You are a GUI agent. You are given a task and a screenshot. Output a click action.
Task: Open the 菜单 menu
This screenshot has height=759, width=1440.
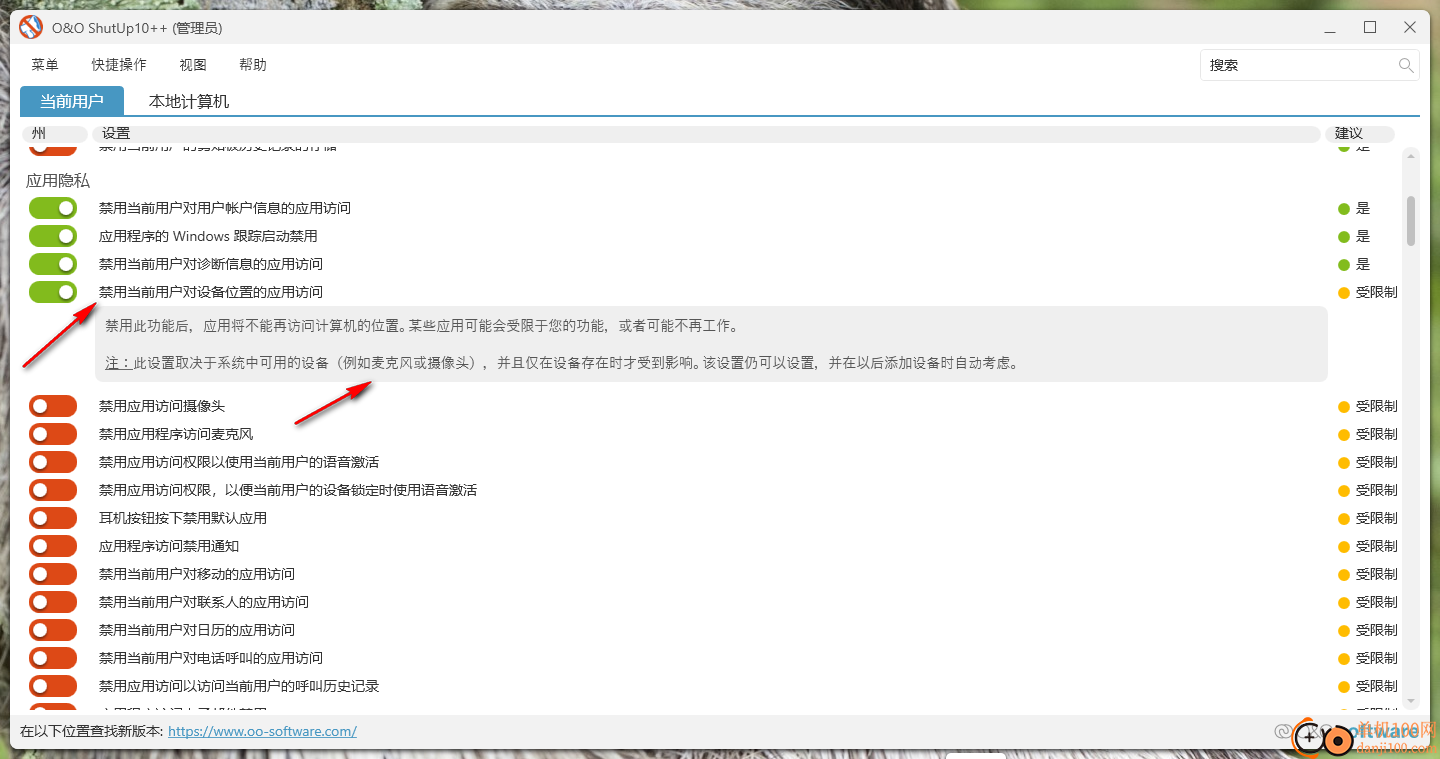click(x=45, y=65)
